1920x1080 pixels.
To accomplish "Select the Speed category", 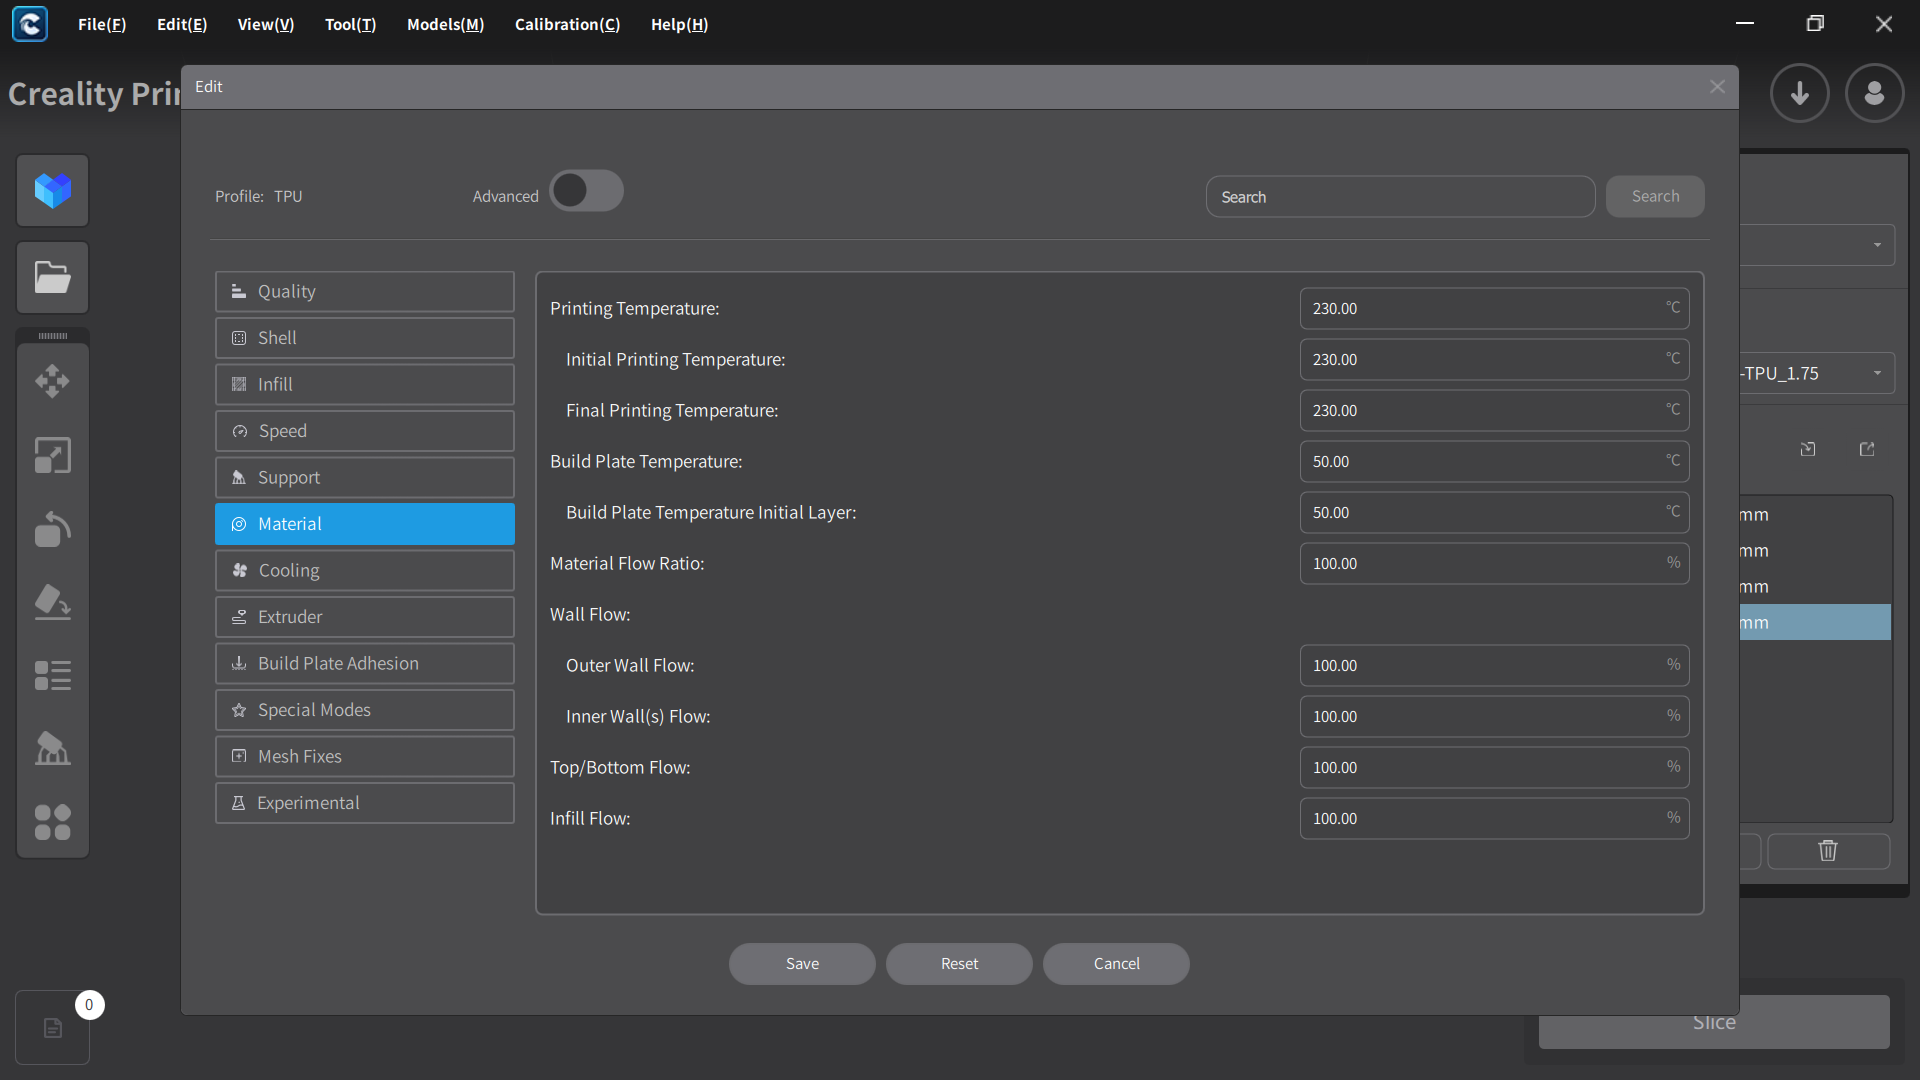I will coord(365,431).
